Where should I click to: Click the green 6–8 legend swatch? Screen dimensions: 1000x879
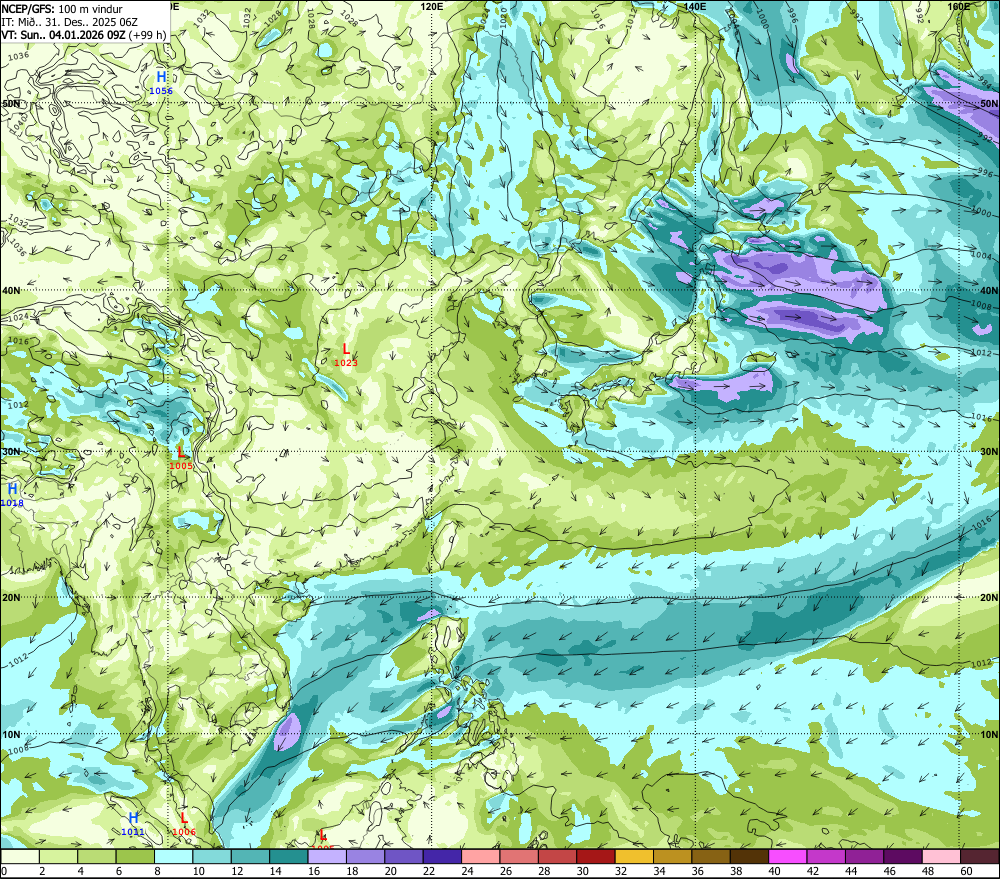click(135, 856)
